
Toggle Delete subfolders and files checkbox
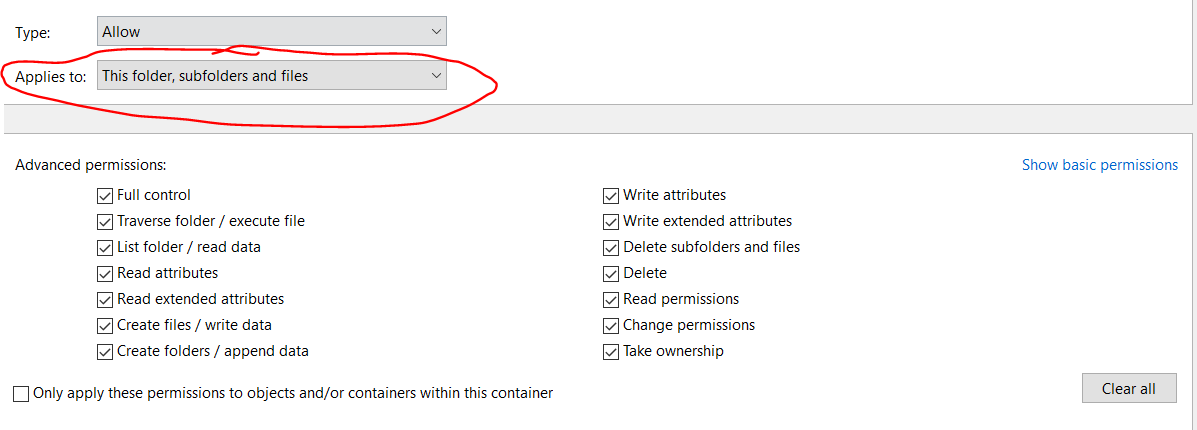(611, 247)
